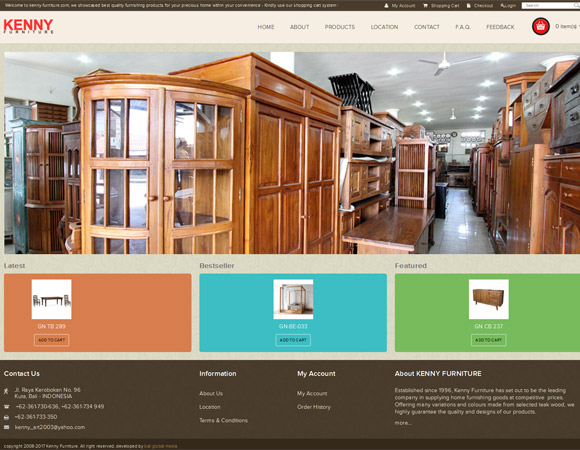Add GN-BE-033 to cart

(x=293, y=340)
